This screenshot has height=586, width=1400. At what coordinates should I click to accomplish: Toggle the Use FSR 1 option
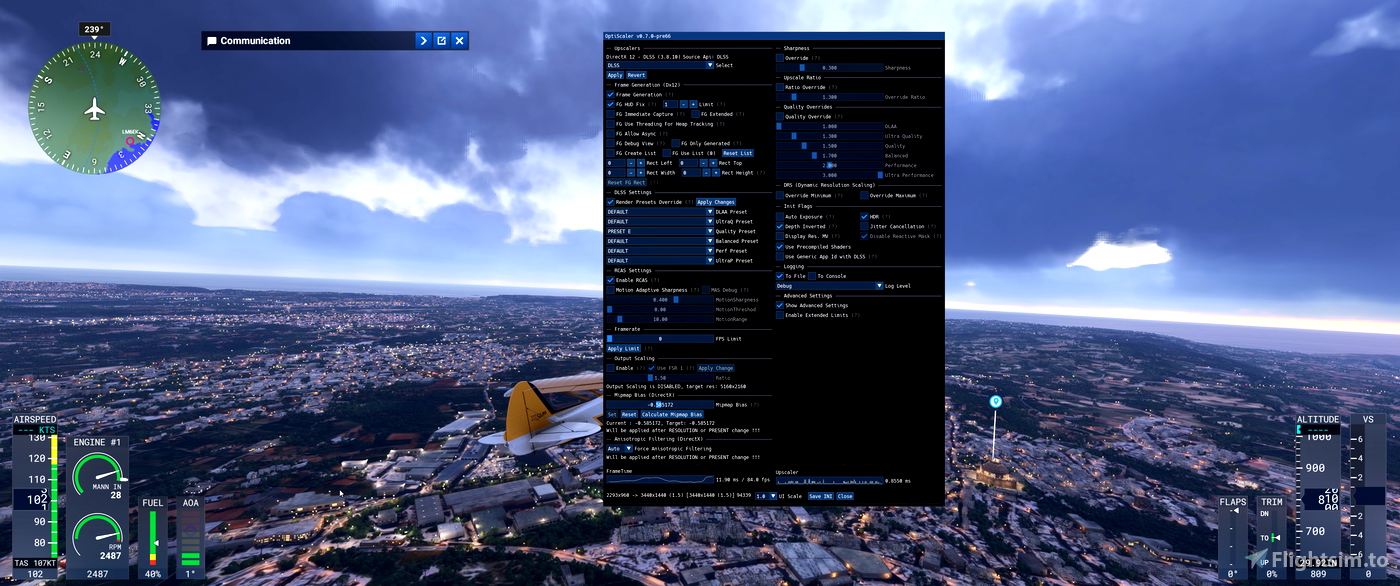coord(651,368)
